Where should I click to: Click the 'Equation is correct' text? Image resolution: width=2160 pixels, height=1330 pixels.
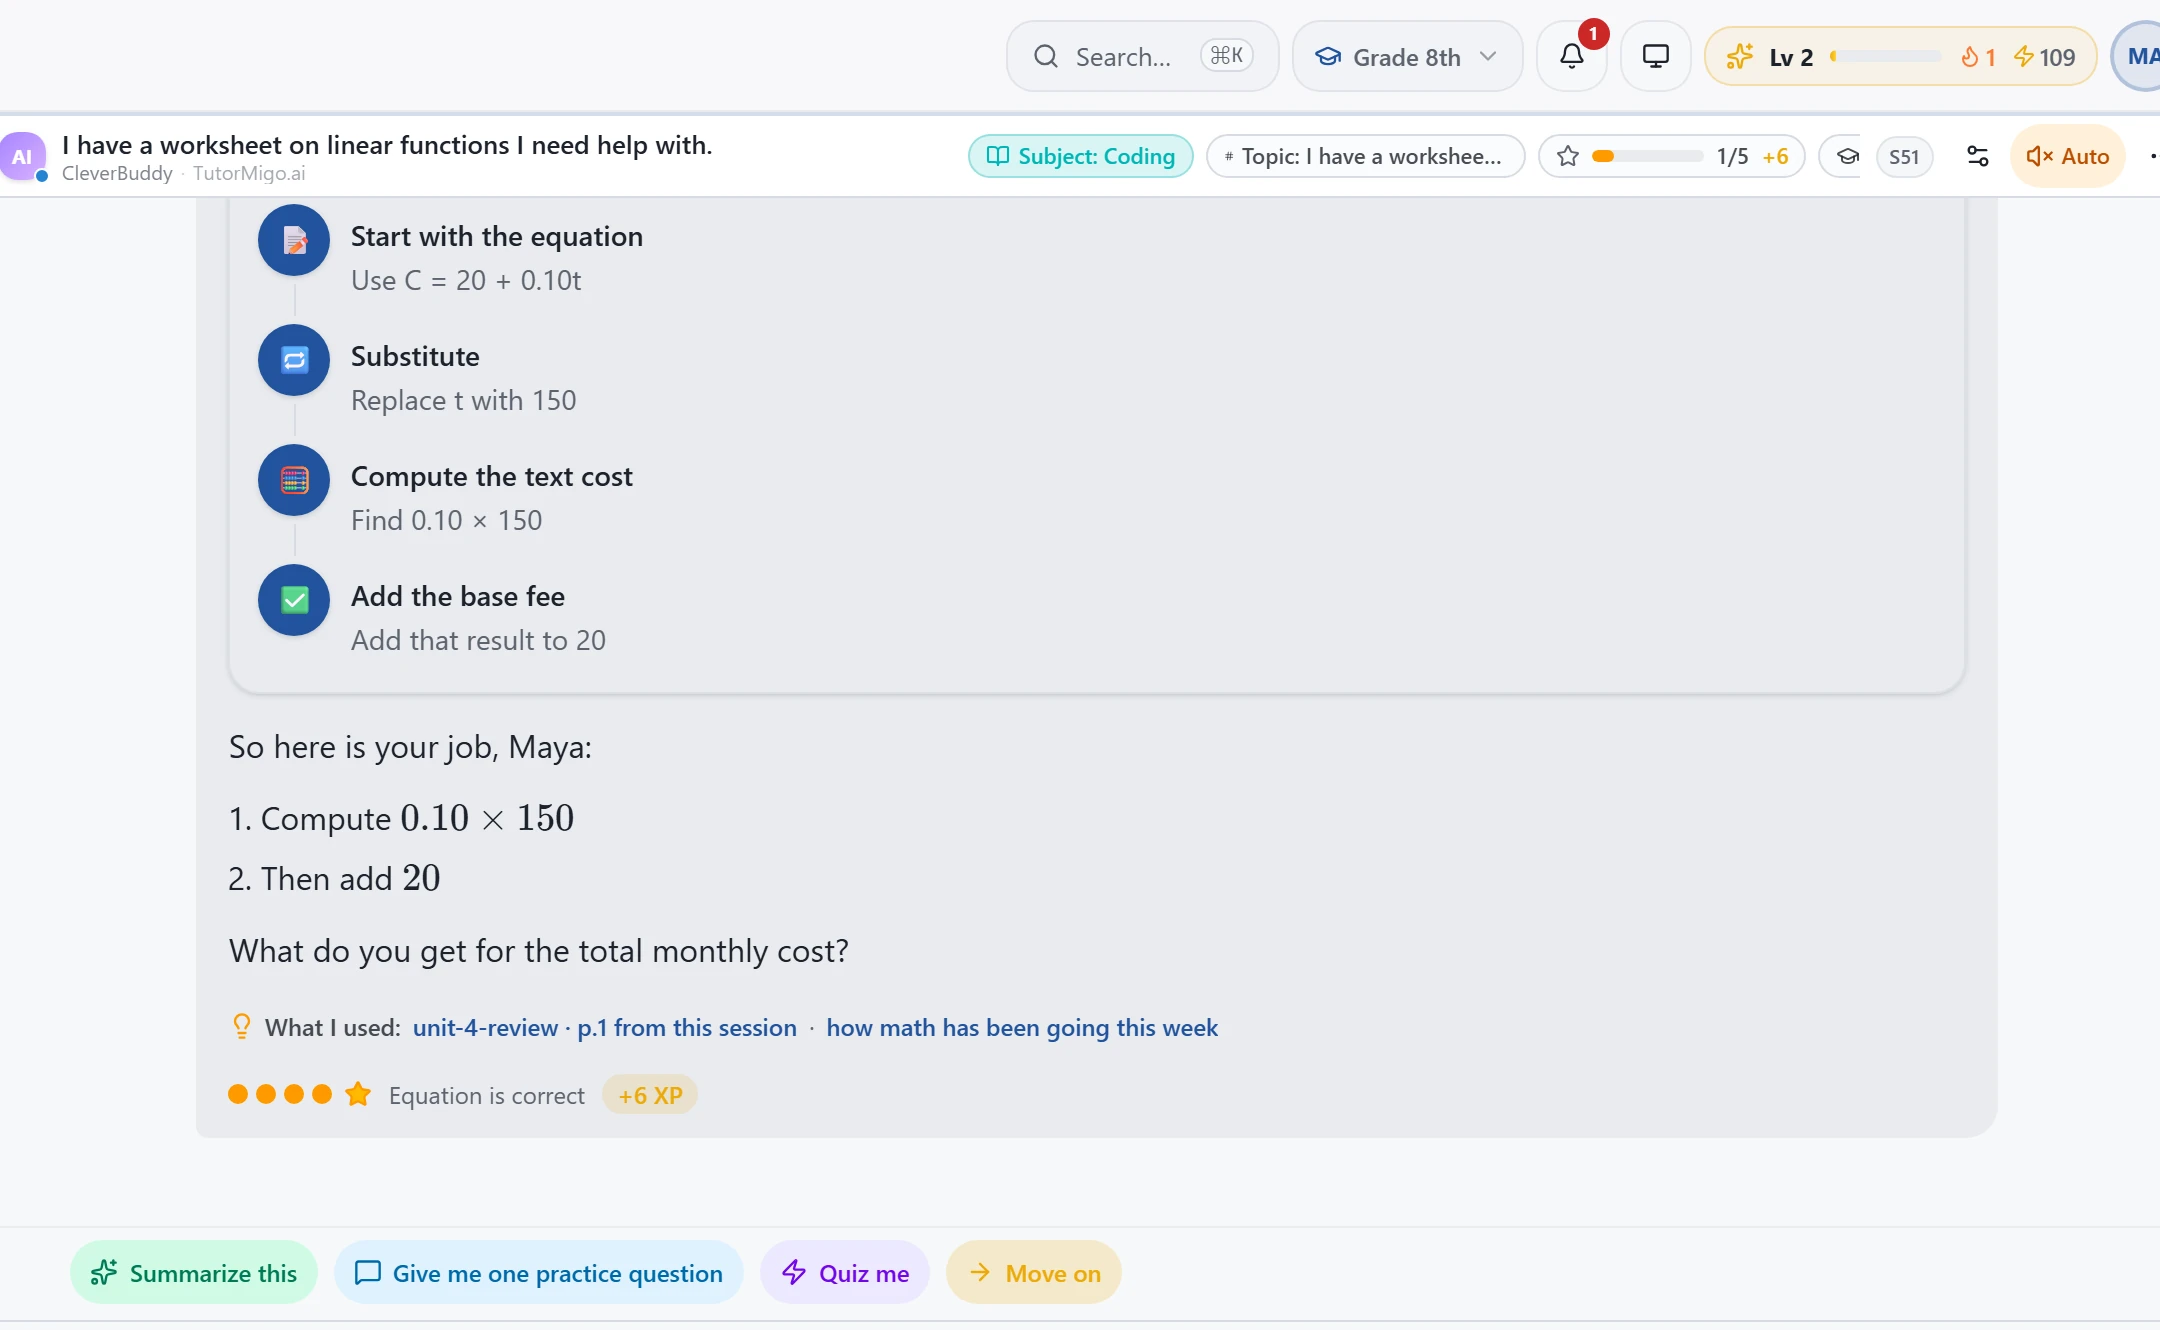pos(487,1095)
